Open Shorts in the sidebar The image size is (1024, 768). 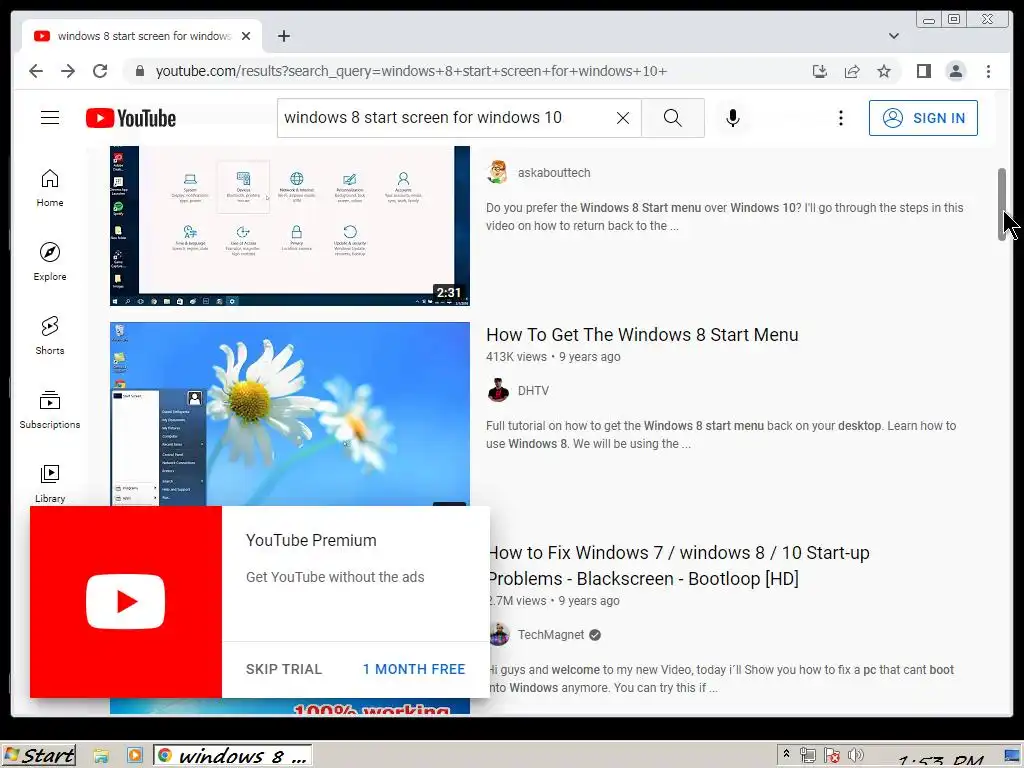(50, 336)
